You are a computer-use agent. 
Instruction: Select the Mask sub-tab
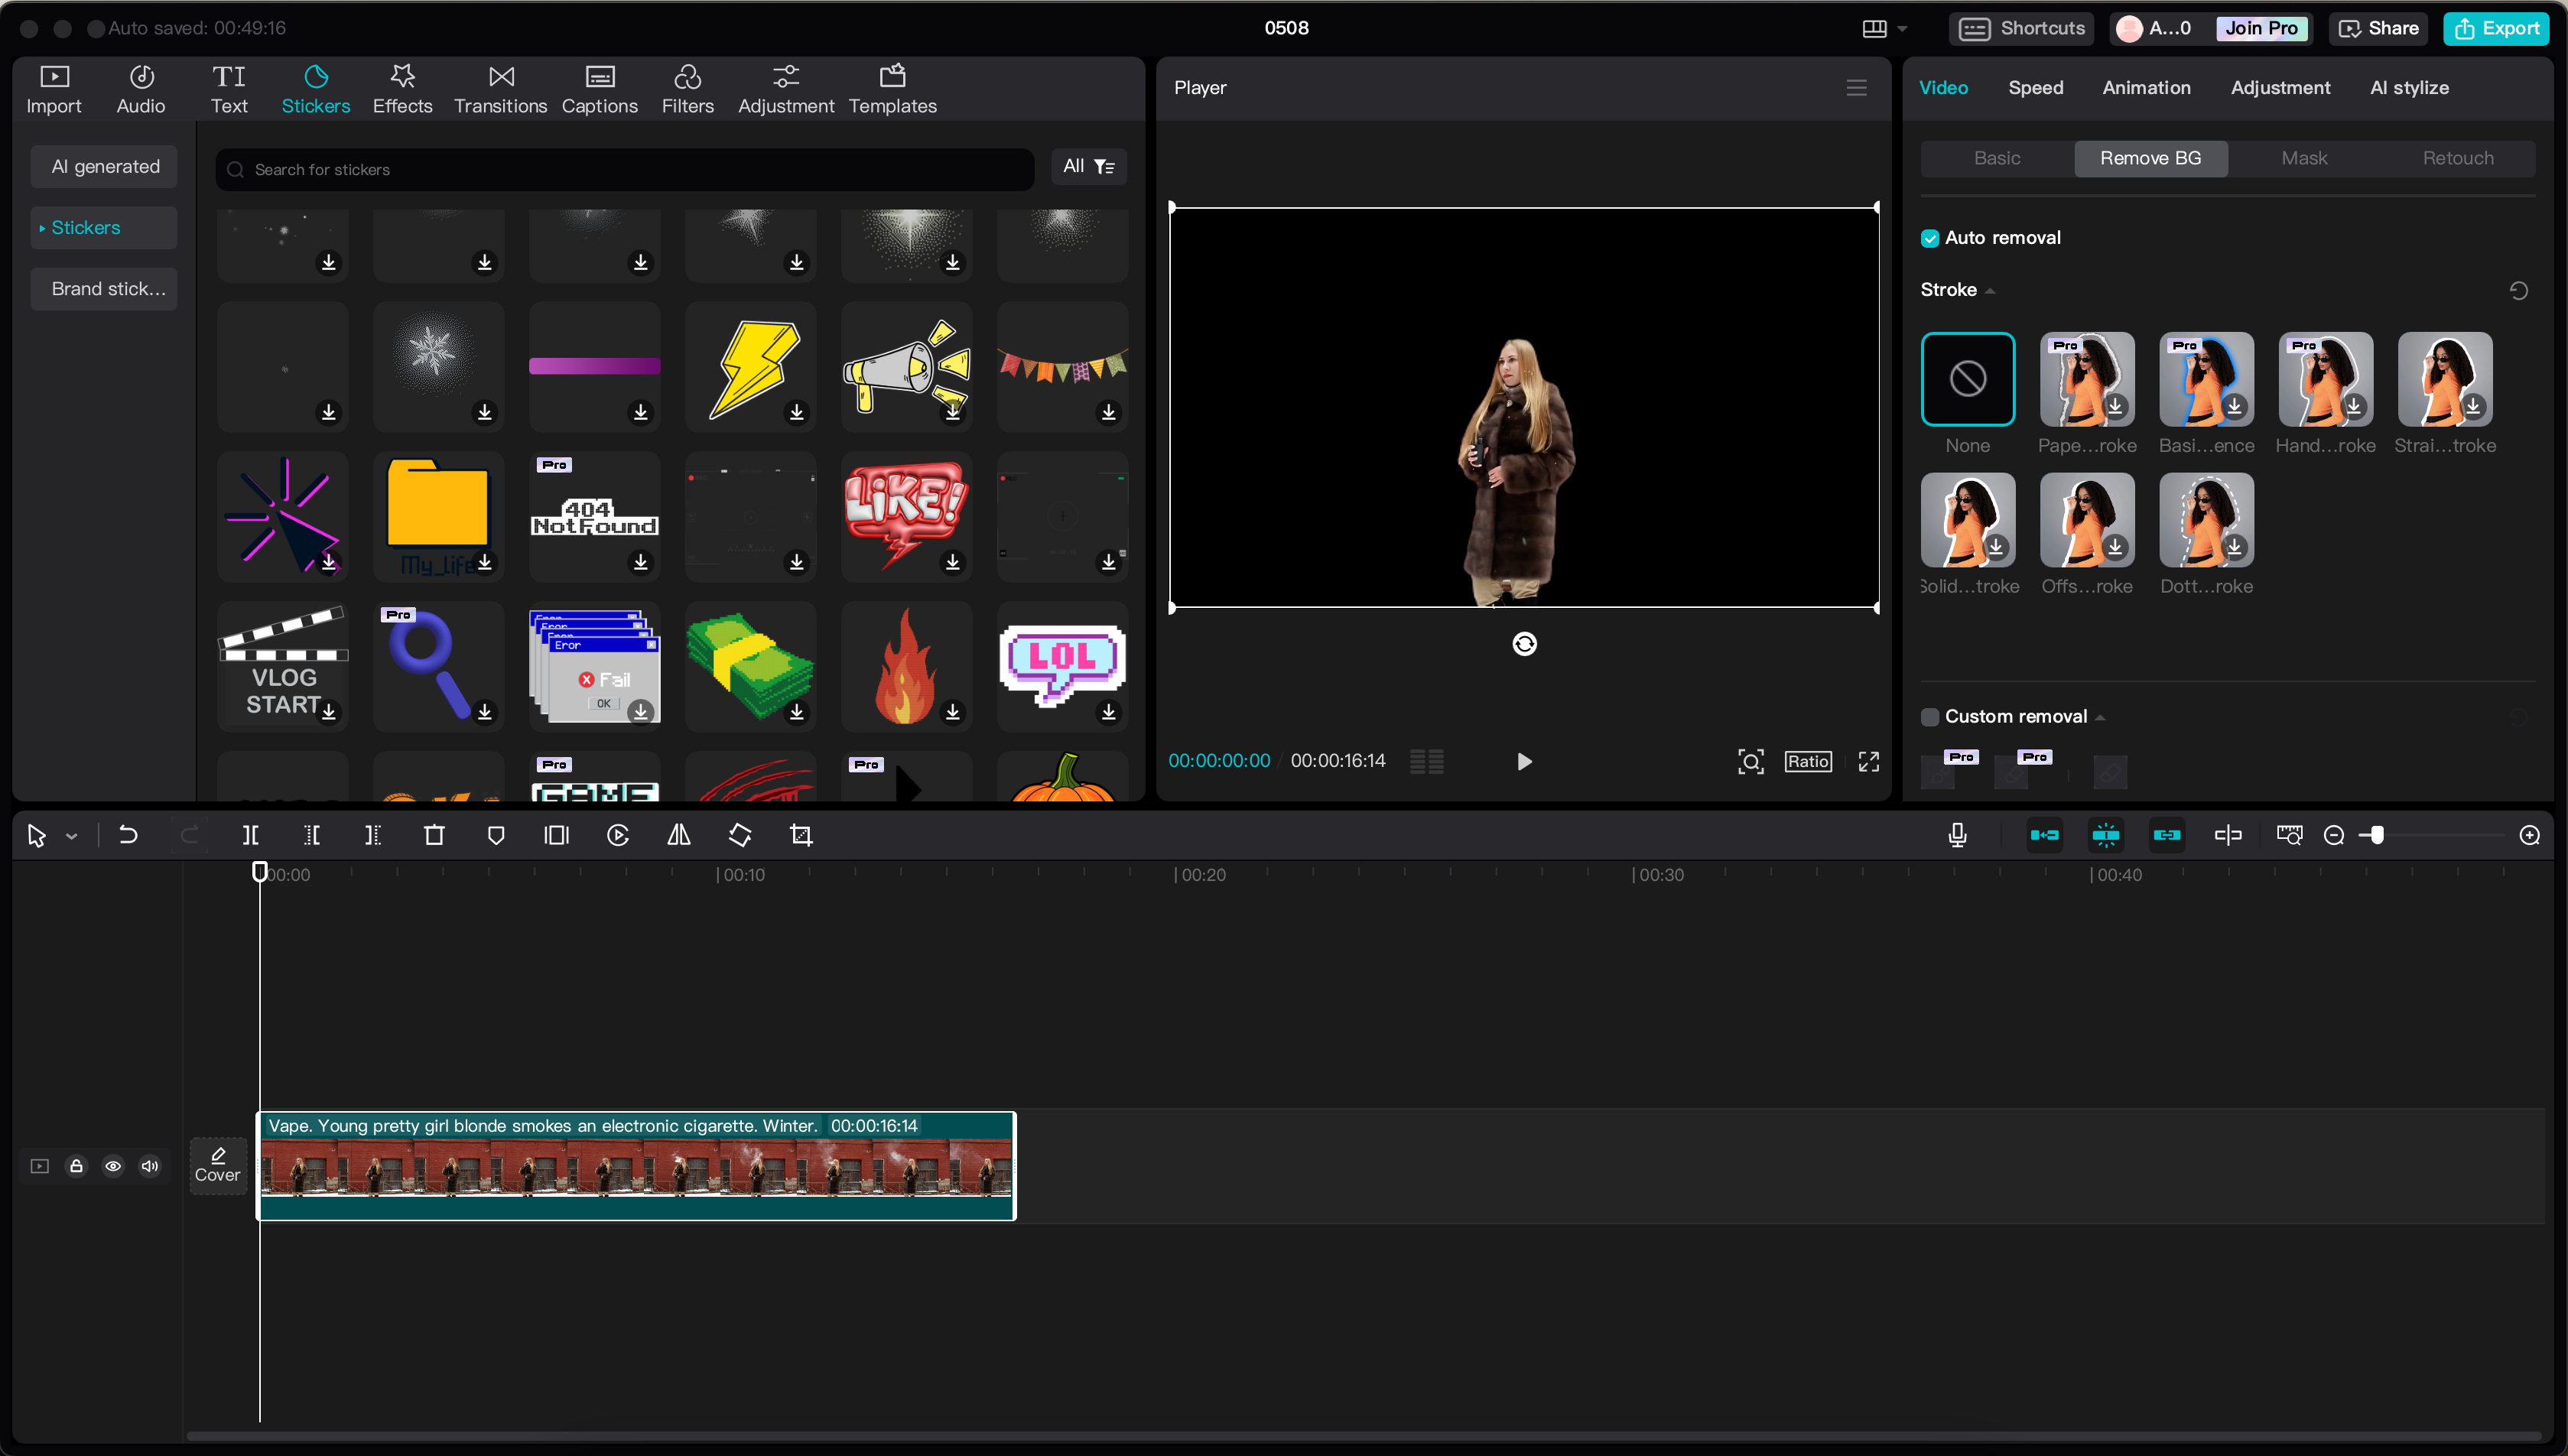pyautogui.click(x=2303, y=158)
